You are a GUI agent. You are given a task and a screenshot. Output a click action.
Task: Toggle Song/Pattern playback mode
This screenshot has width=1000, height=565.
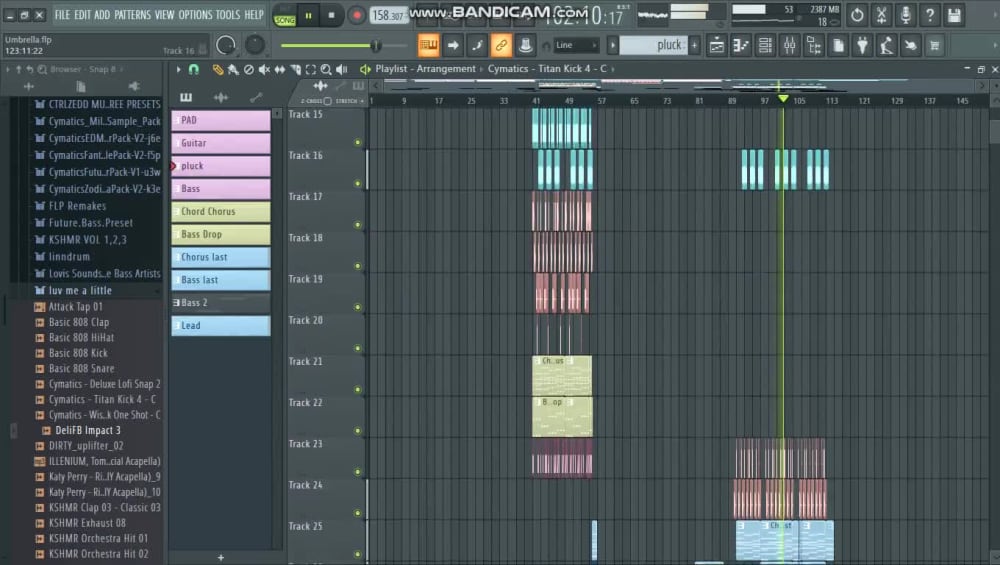[x=284, y=16]
